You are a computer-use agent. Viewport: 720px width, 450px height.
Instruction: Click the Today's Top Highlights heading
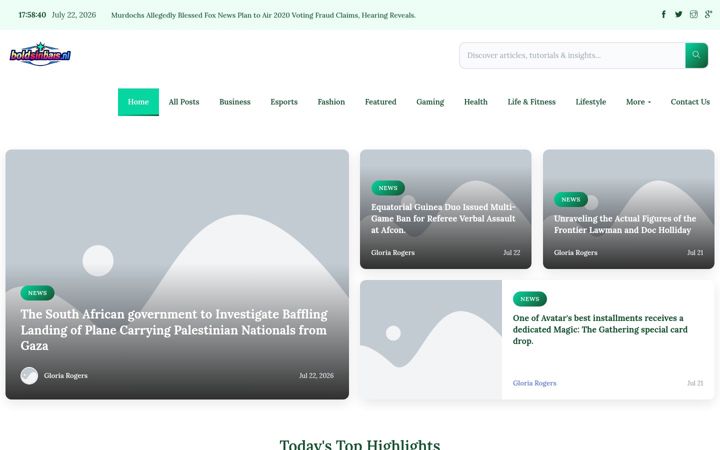360,444
